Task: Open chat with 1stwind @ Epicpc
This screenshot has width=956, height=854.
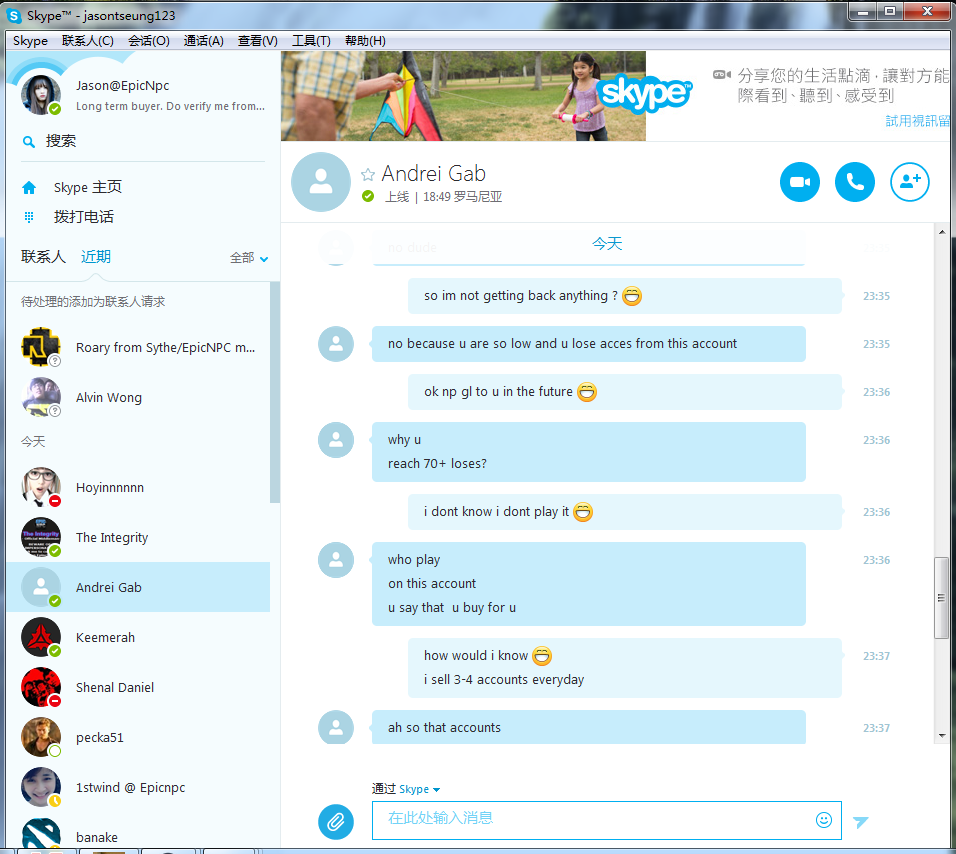Action: (138, 787)
